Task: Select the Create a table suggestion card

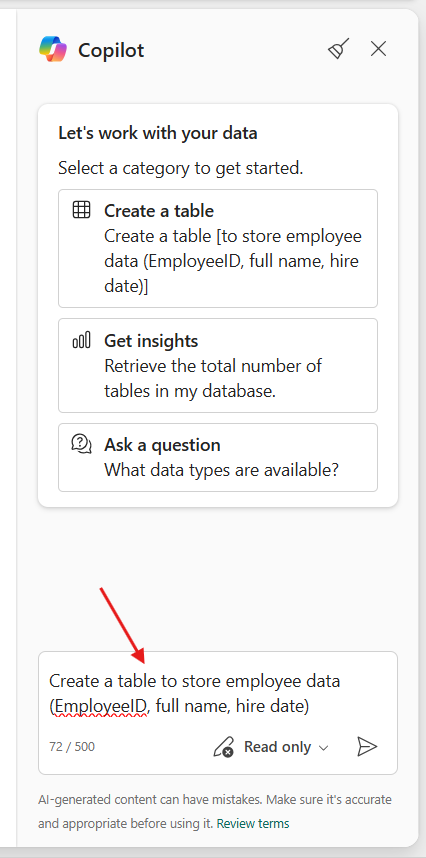Action: [218, 248]
